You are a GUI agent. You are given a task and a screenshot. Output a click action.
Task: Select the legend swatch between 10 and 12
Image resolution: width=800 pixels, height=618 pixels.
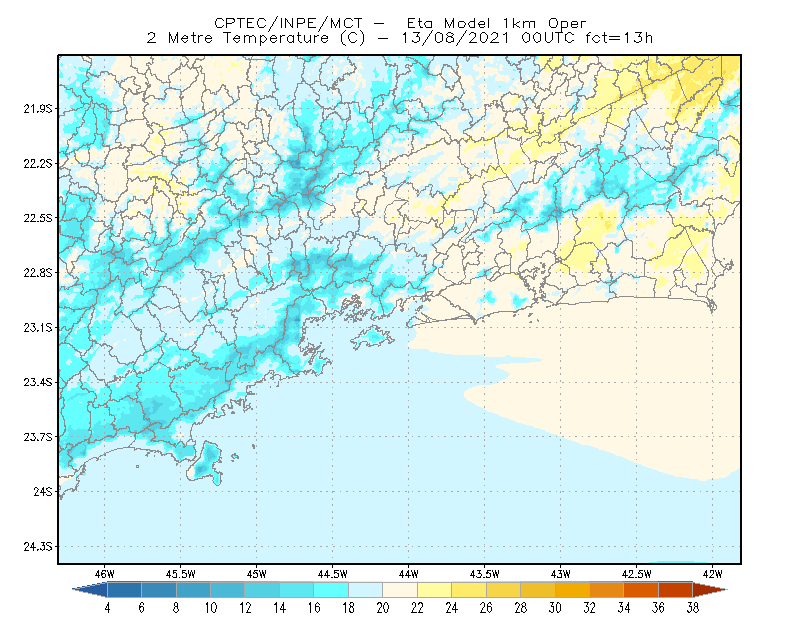[228, 590]
